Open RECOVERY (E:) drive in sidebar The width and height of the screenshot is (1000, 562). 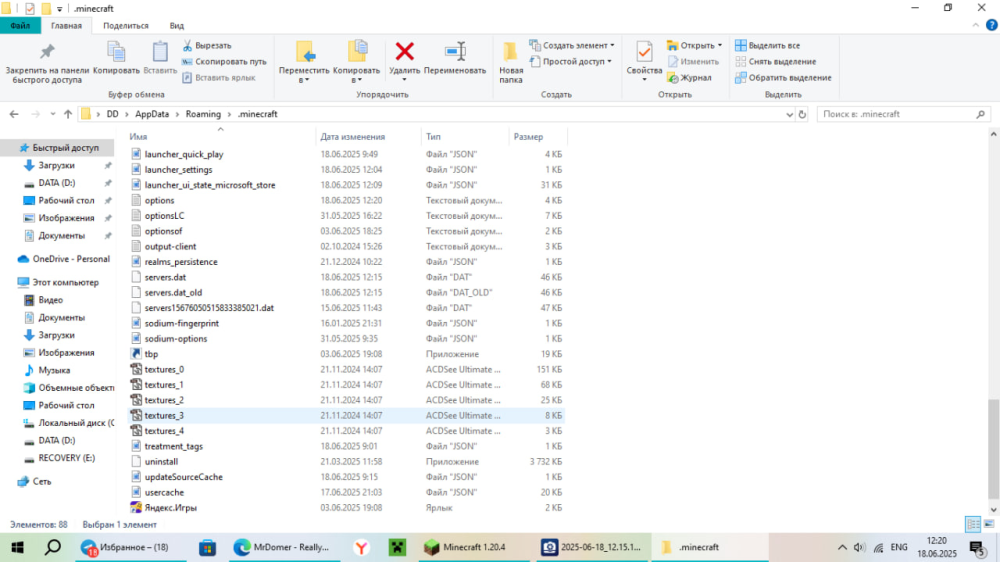tap(59, 458)
